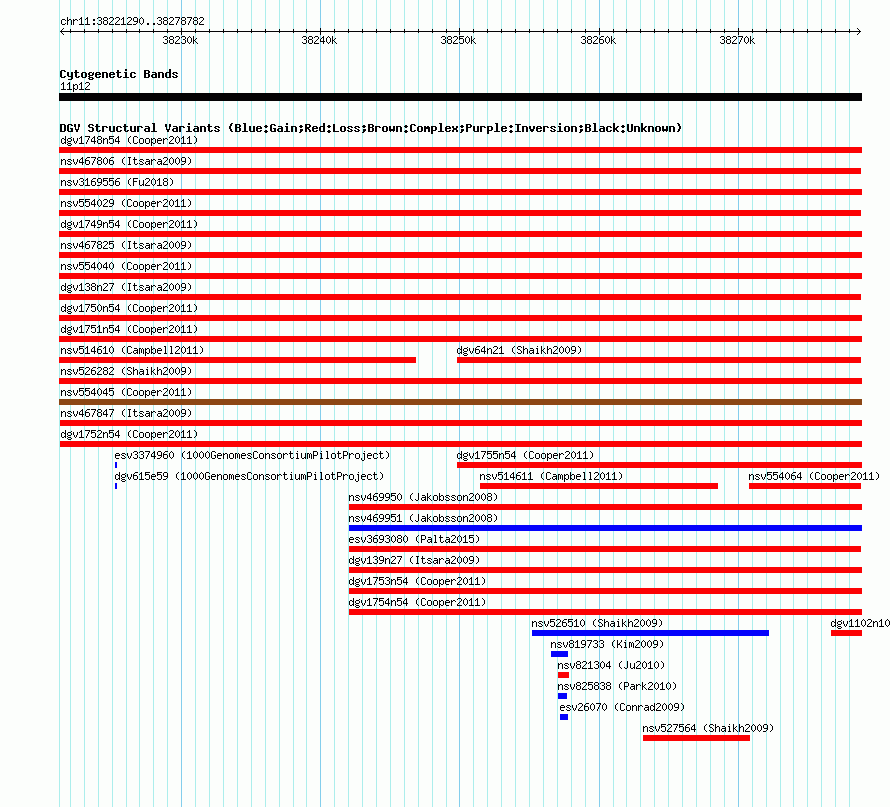Click the 38240k ruler label
890x807 pixels.
click(x=319, y=40)
